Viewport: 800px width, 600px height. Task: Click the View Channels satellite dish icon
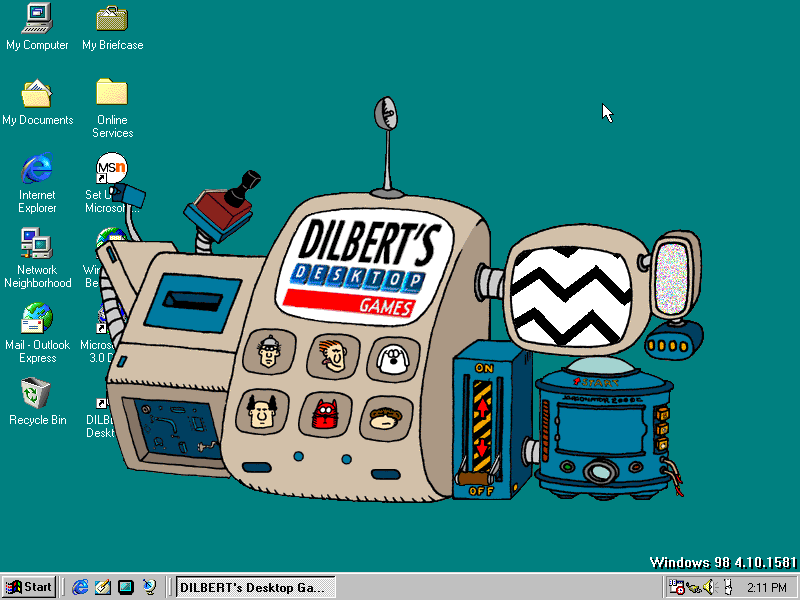149,587
